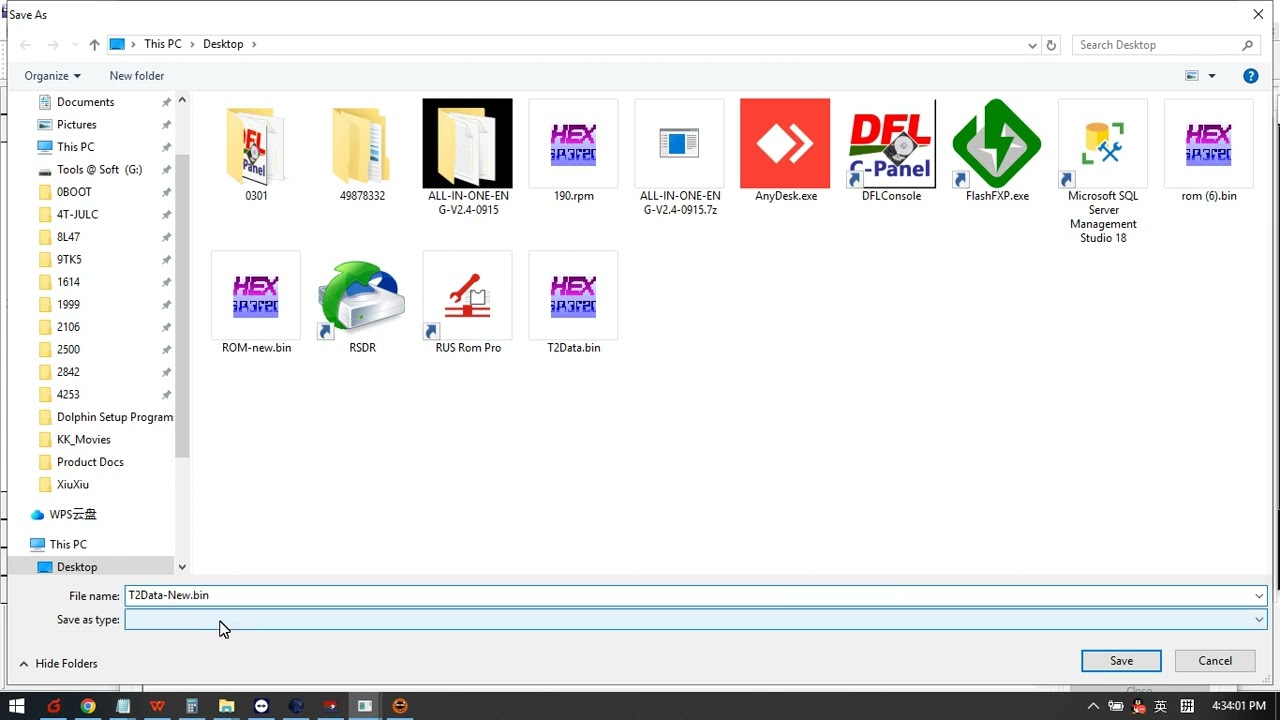
Task: Open the Organize menu
Action: [x=52, y=76]
